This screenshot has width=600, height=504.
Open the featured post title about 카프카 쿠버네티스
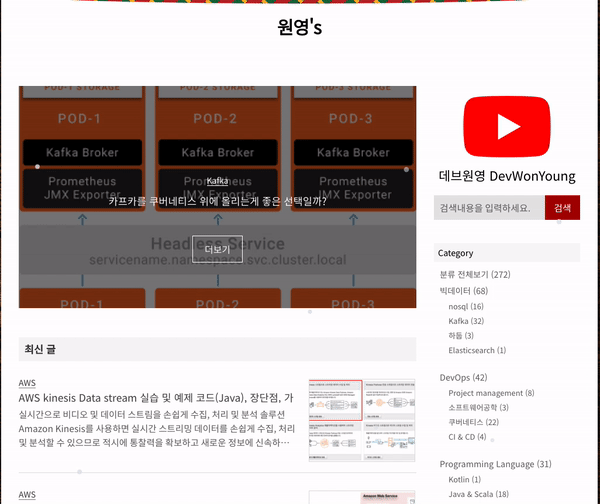pos(217,201)
